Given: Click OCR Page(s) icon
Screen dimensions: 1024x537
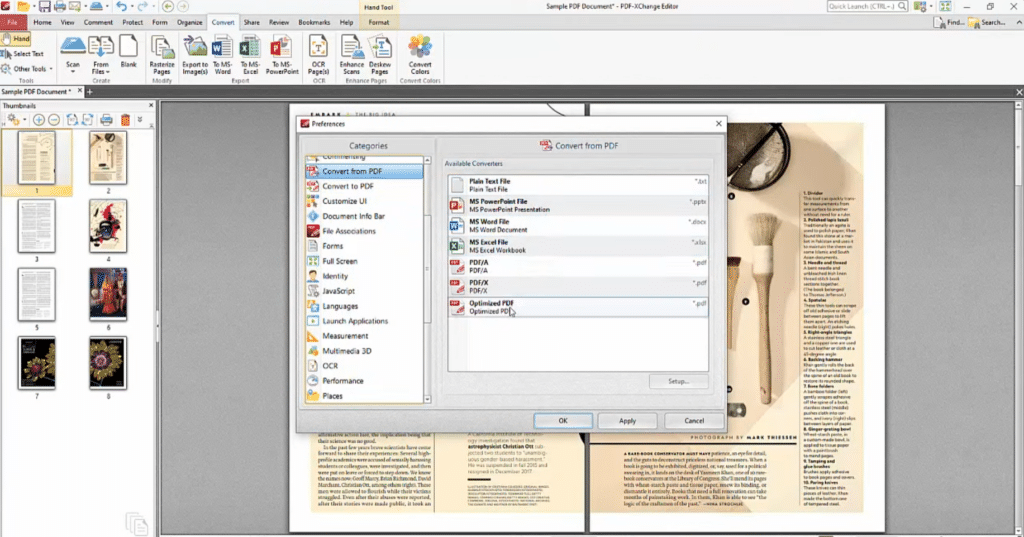Looking at the screenshot, I should (318, 55).
